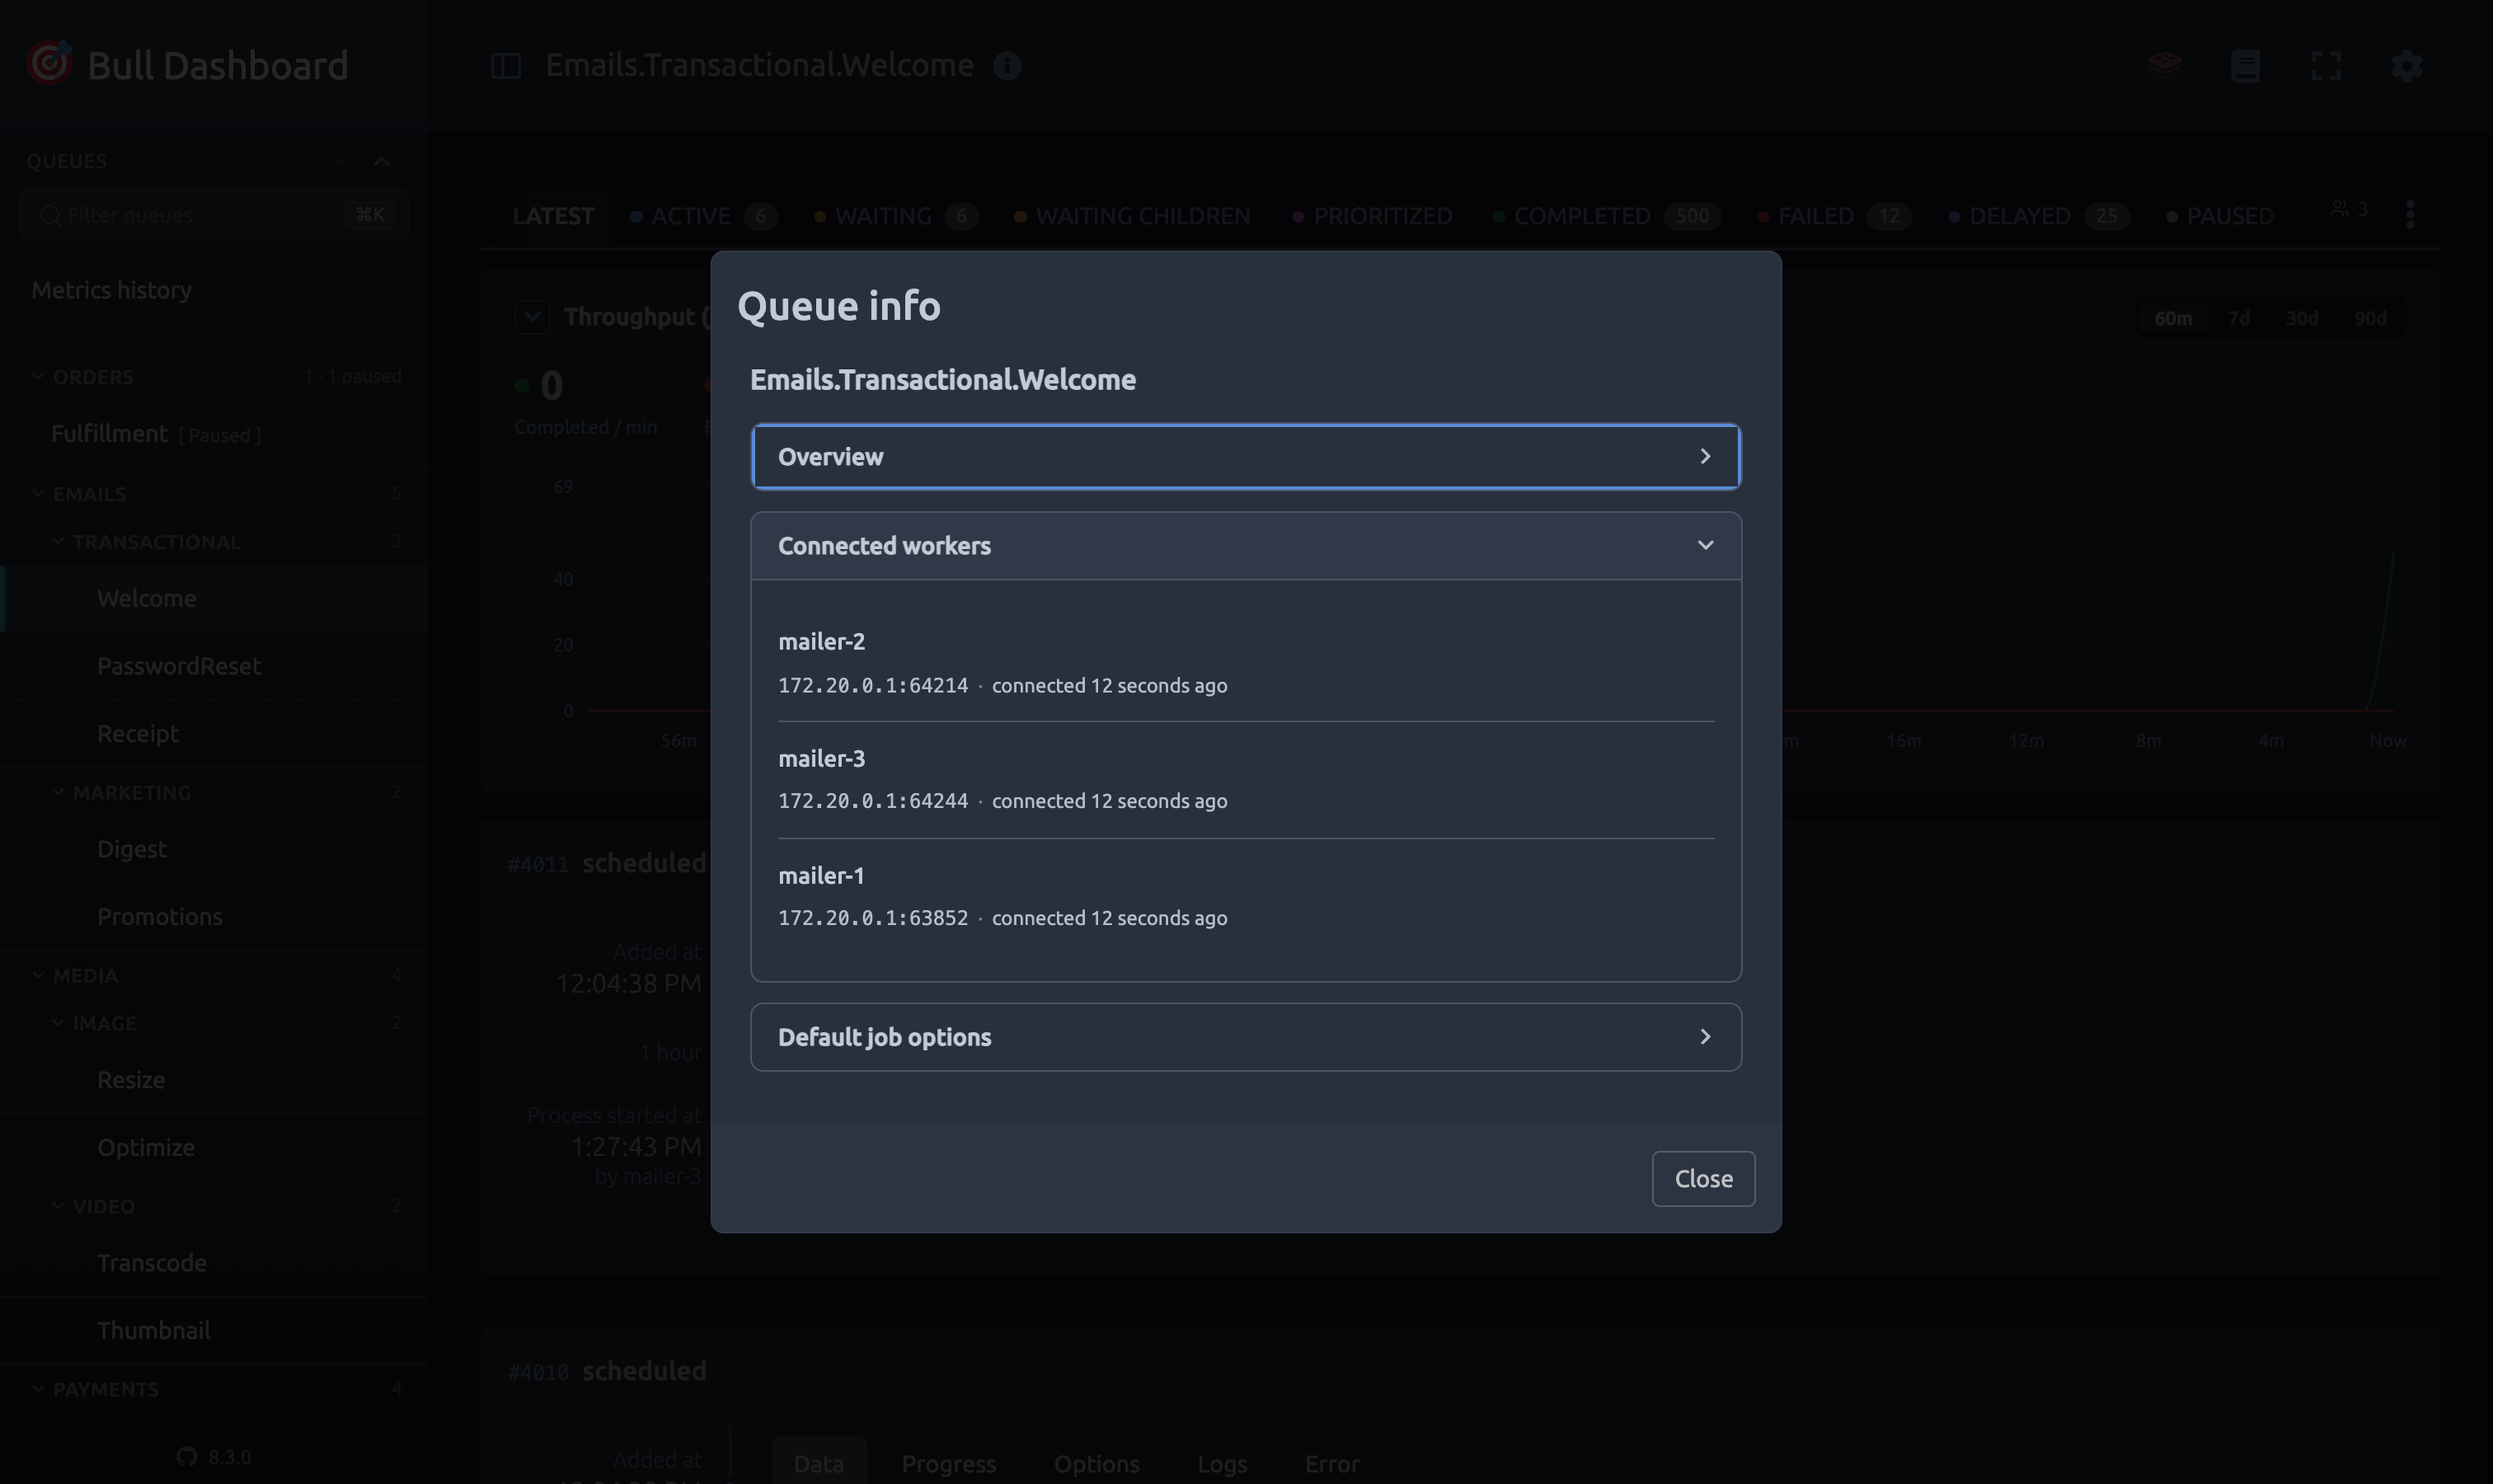Image resolution: width=2493 pixels, height=1484 pixels.
Task: Click the queue info icon beside title
Action: point(1007,66)
